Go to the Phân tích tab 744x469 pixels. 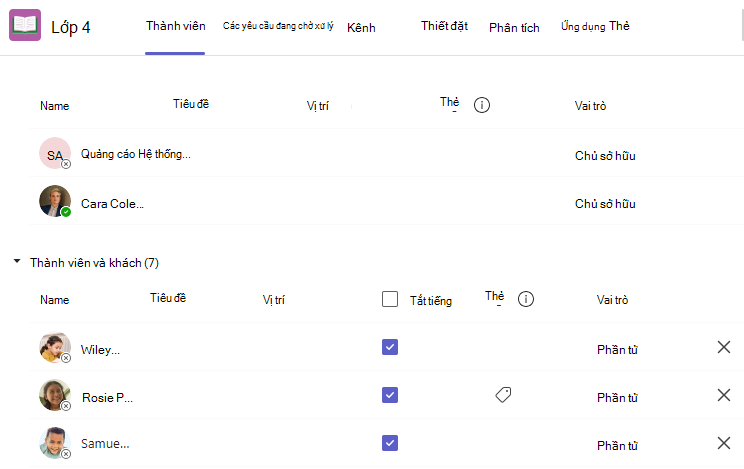514,28
